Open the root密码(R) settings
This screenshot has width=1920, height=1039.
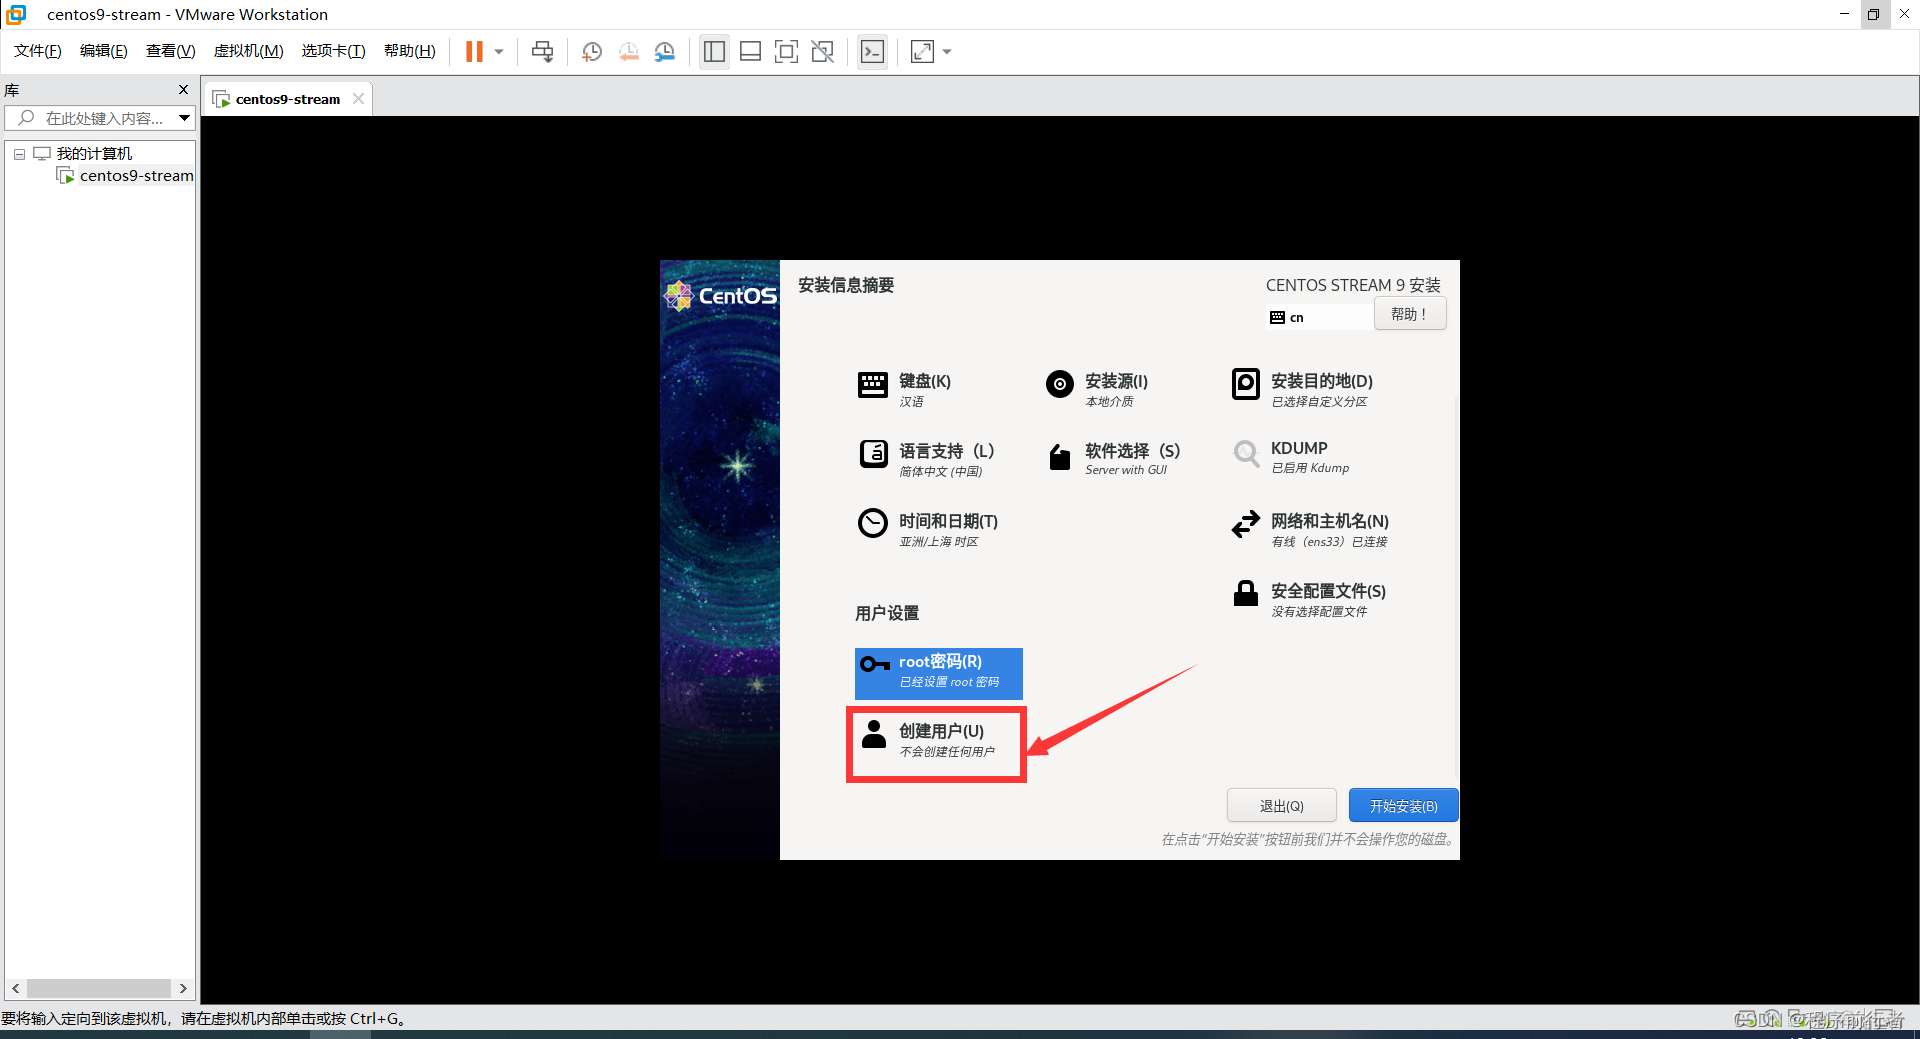coord(938,673)
